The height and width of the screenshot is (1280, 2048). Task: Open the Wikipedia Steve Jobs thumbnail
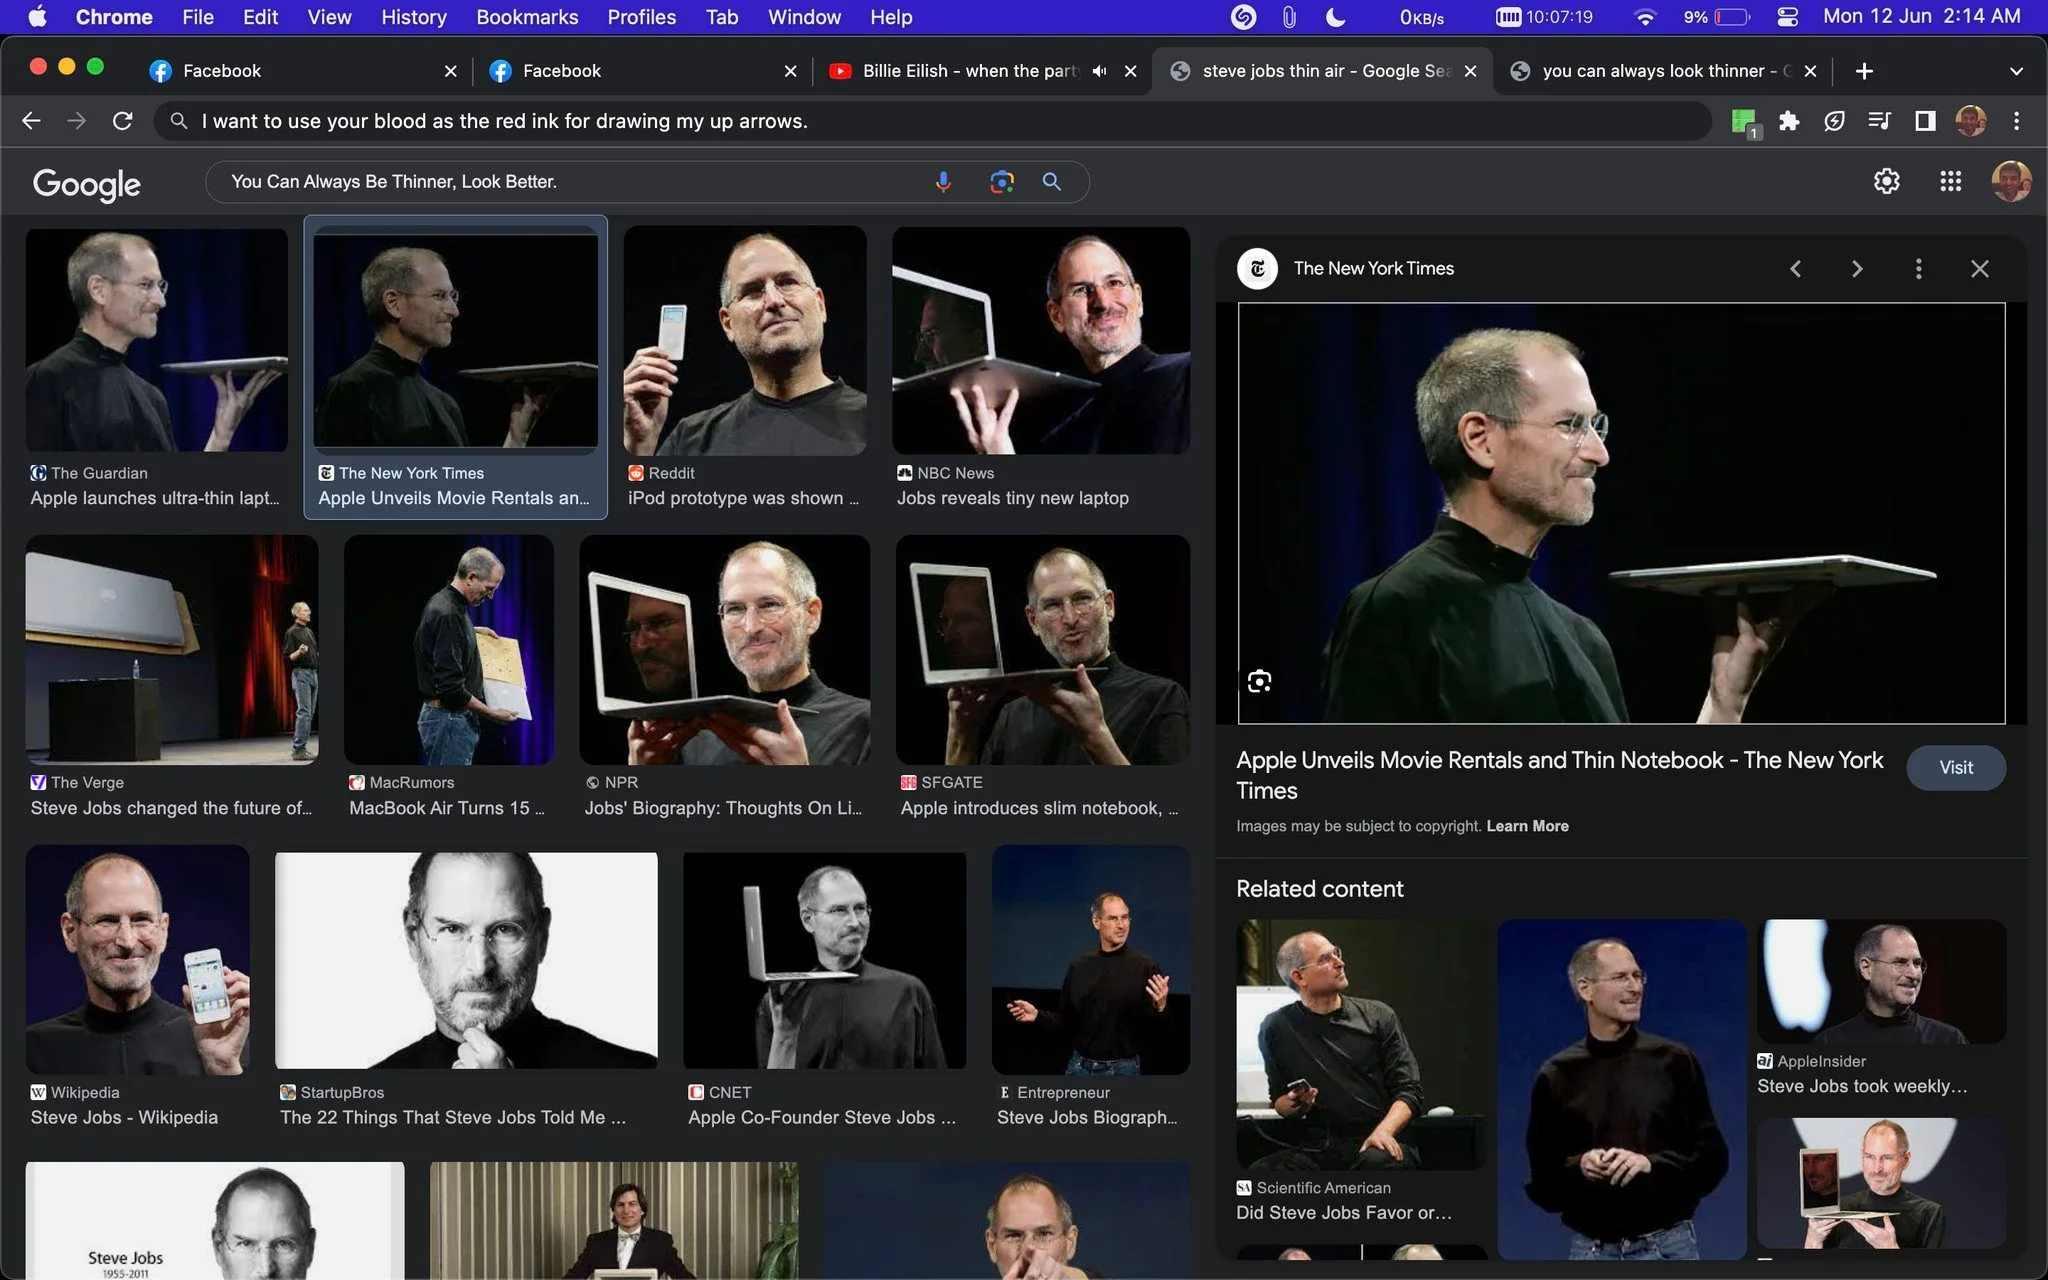[x=138, y=960]
